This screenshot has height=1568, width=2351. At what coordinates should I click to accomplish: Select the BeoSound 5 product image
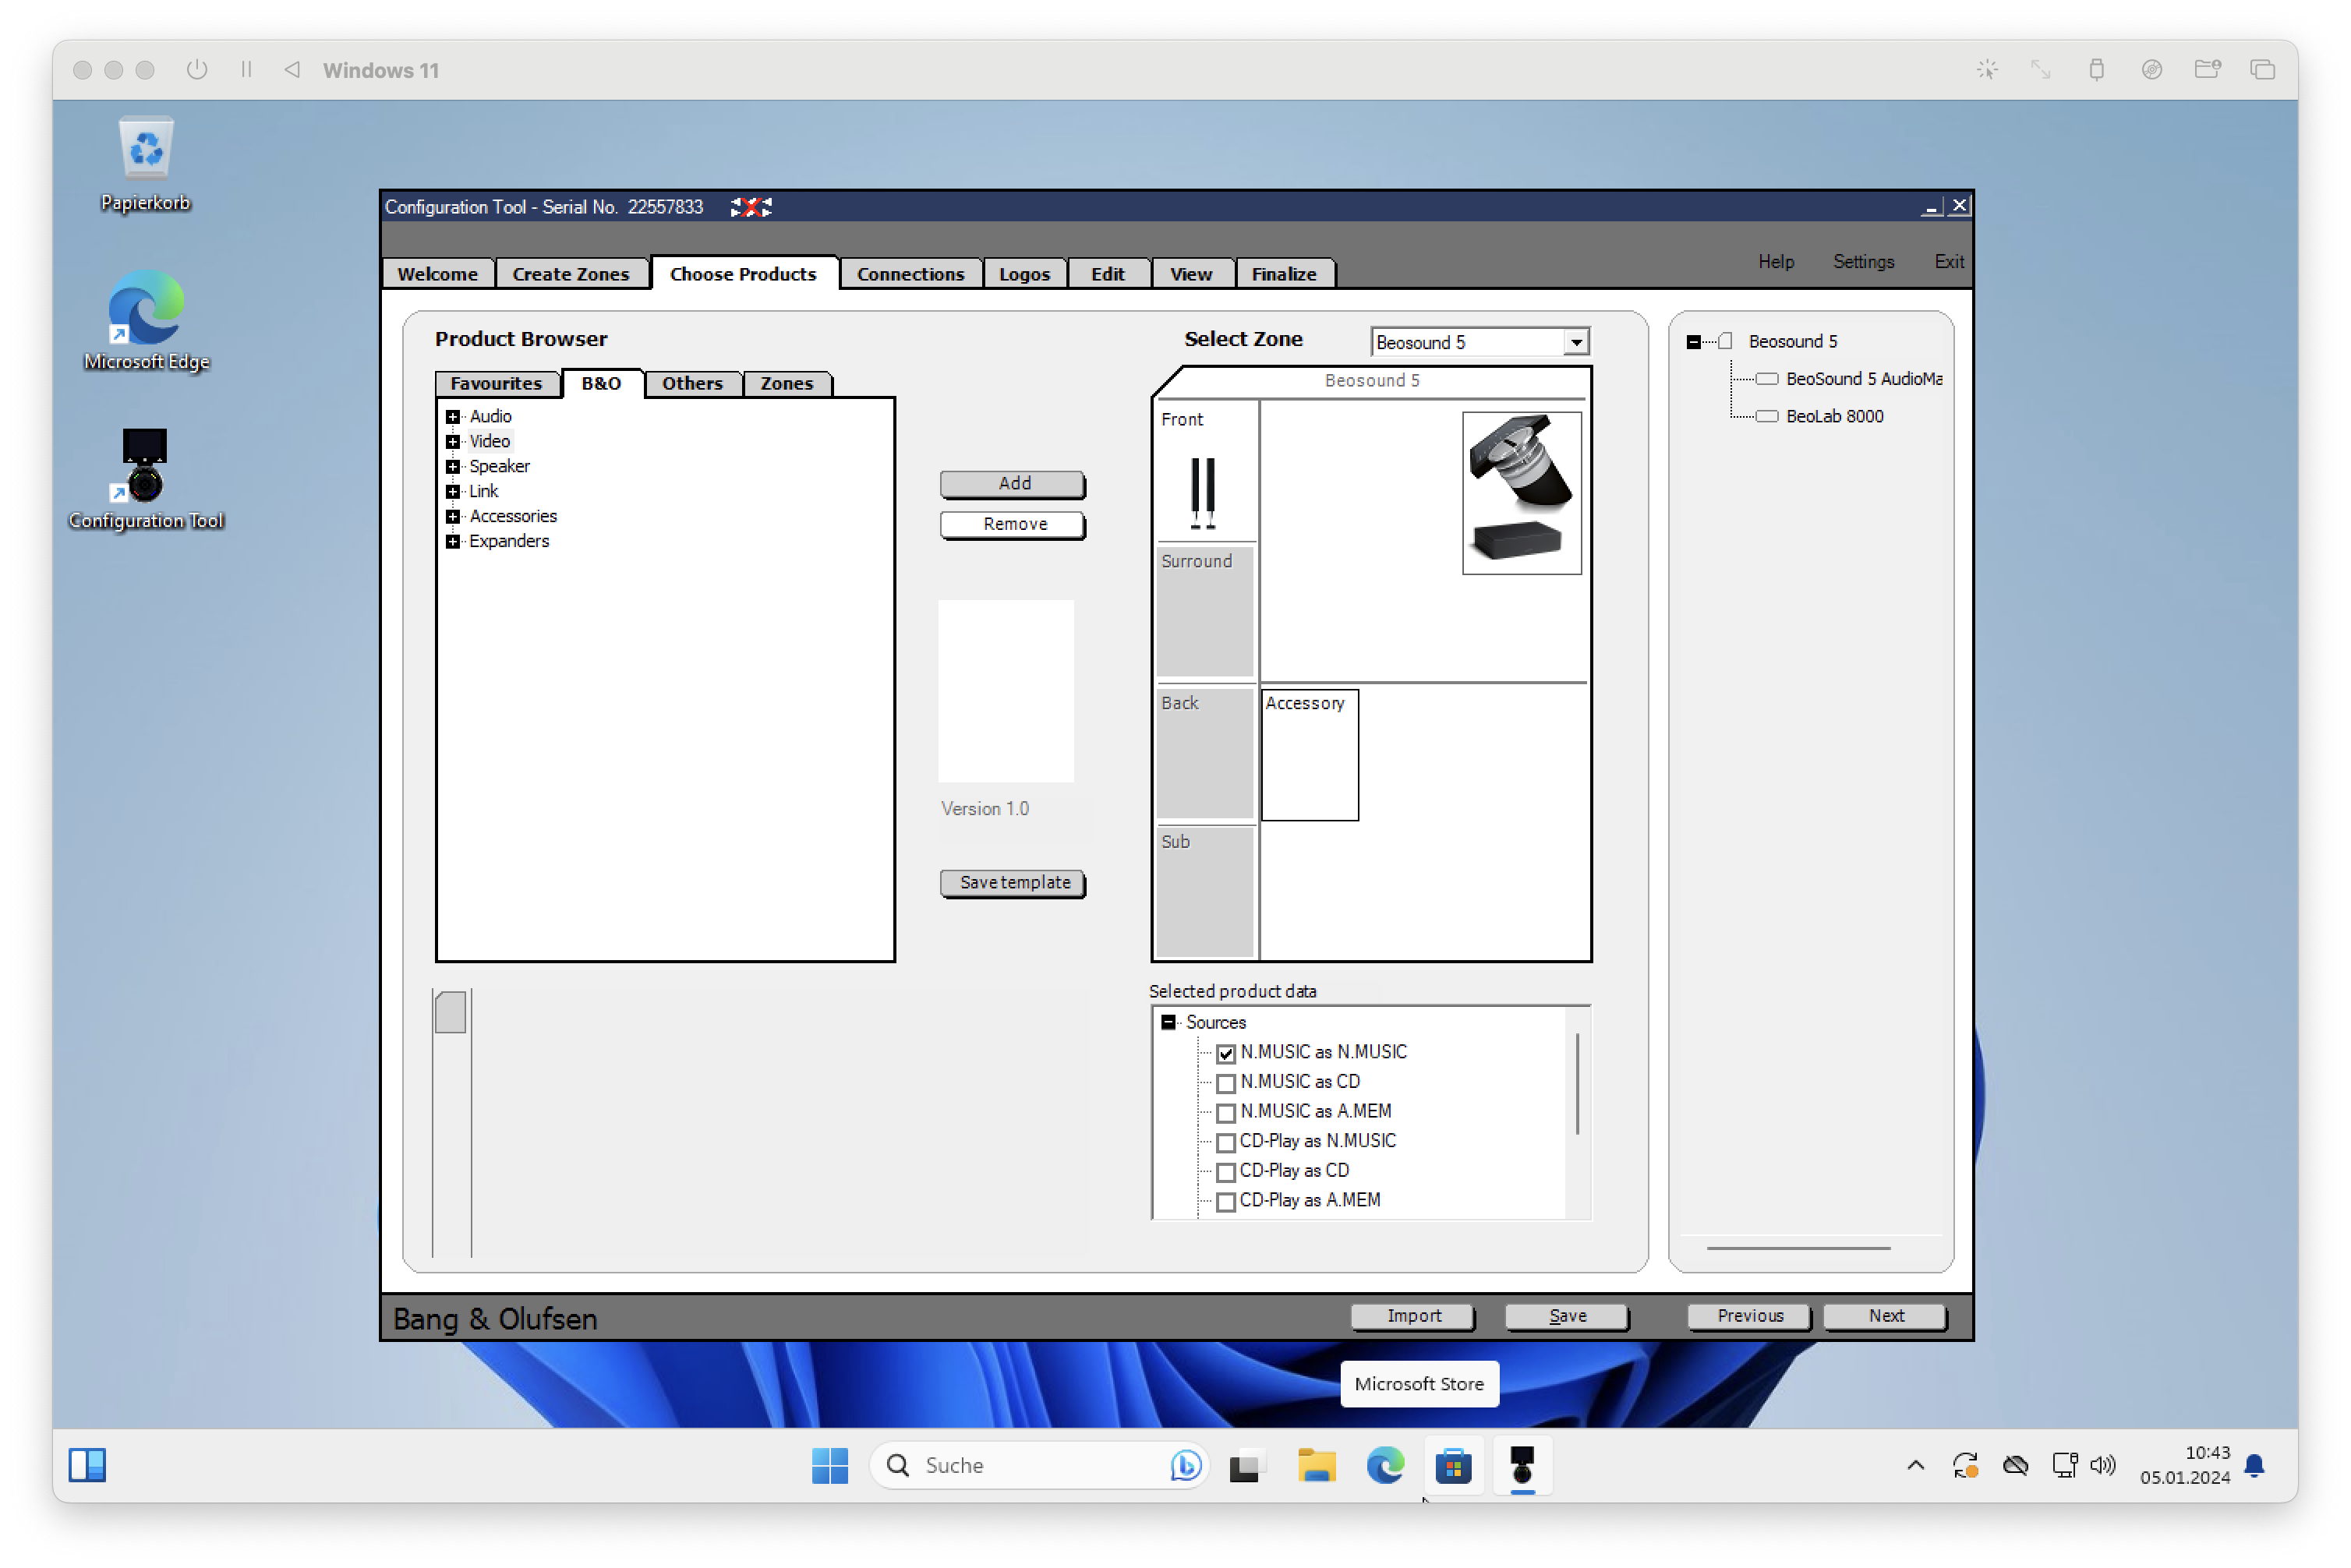click(x=1521, y=493)
